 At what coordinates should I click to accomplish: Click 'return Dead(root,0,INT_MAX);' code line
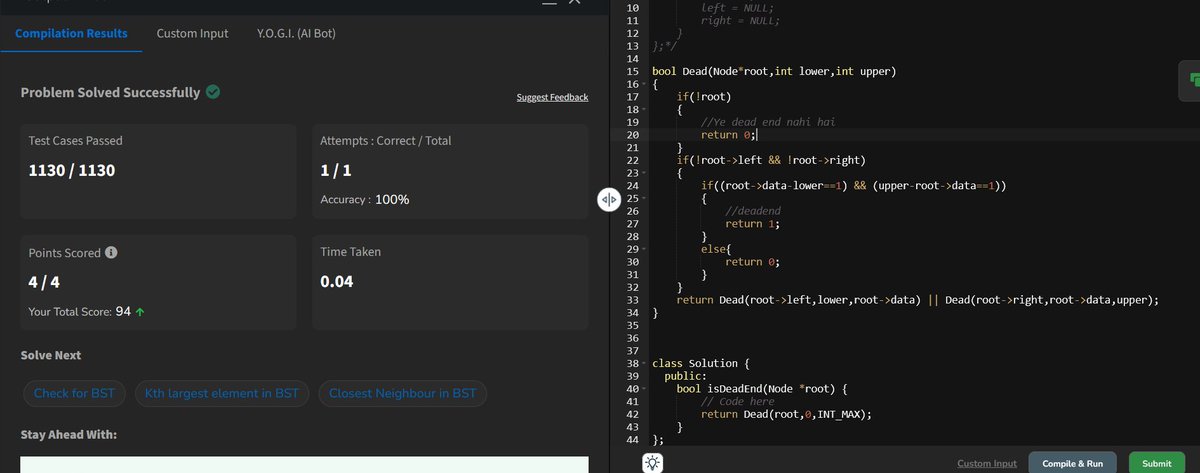click(788, 413)
